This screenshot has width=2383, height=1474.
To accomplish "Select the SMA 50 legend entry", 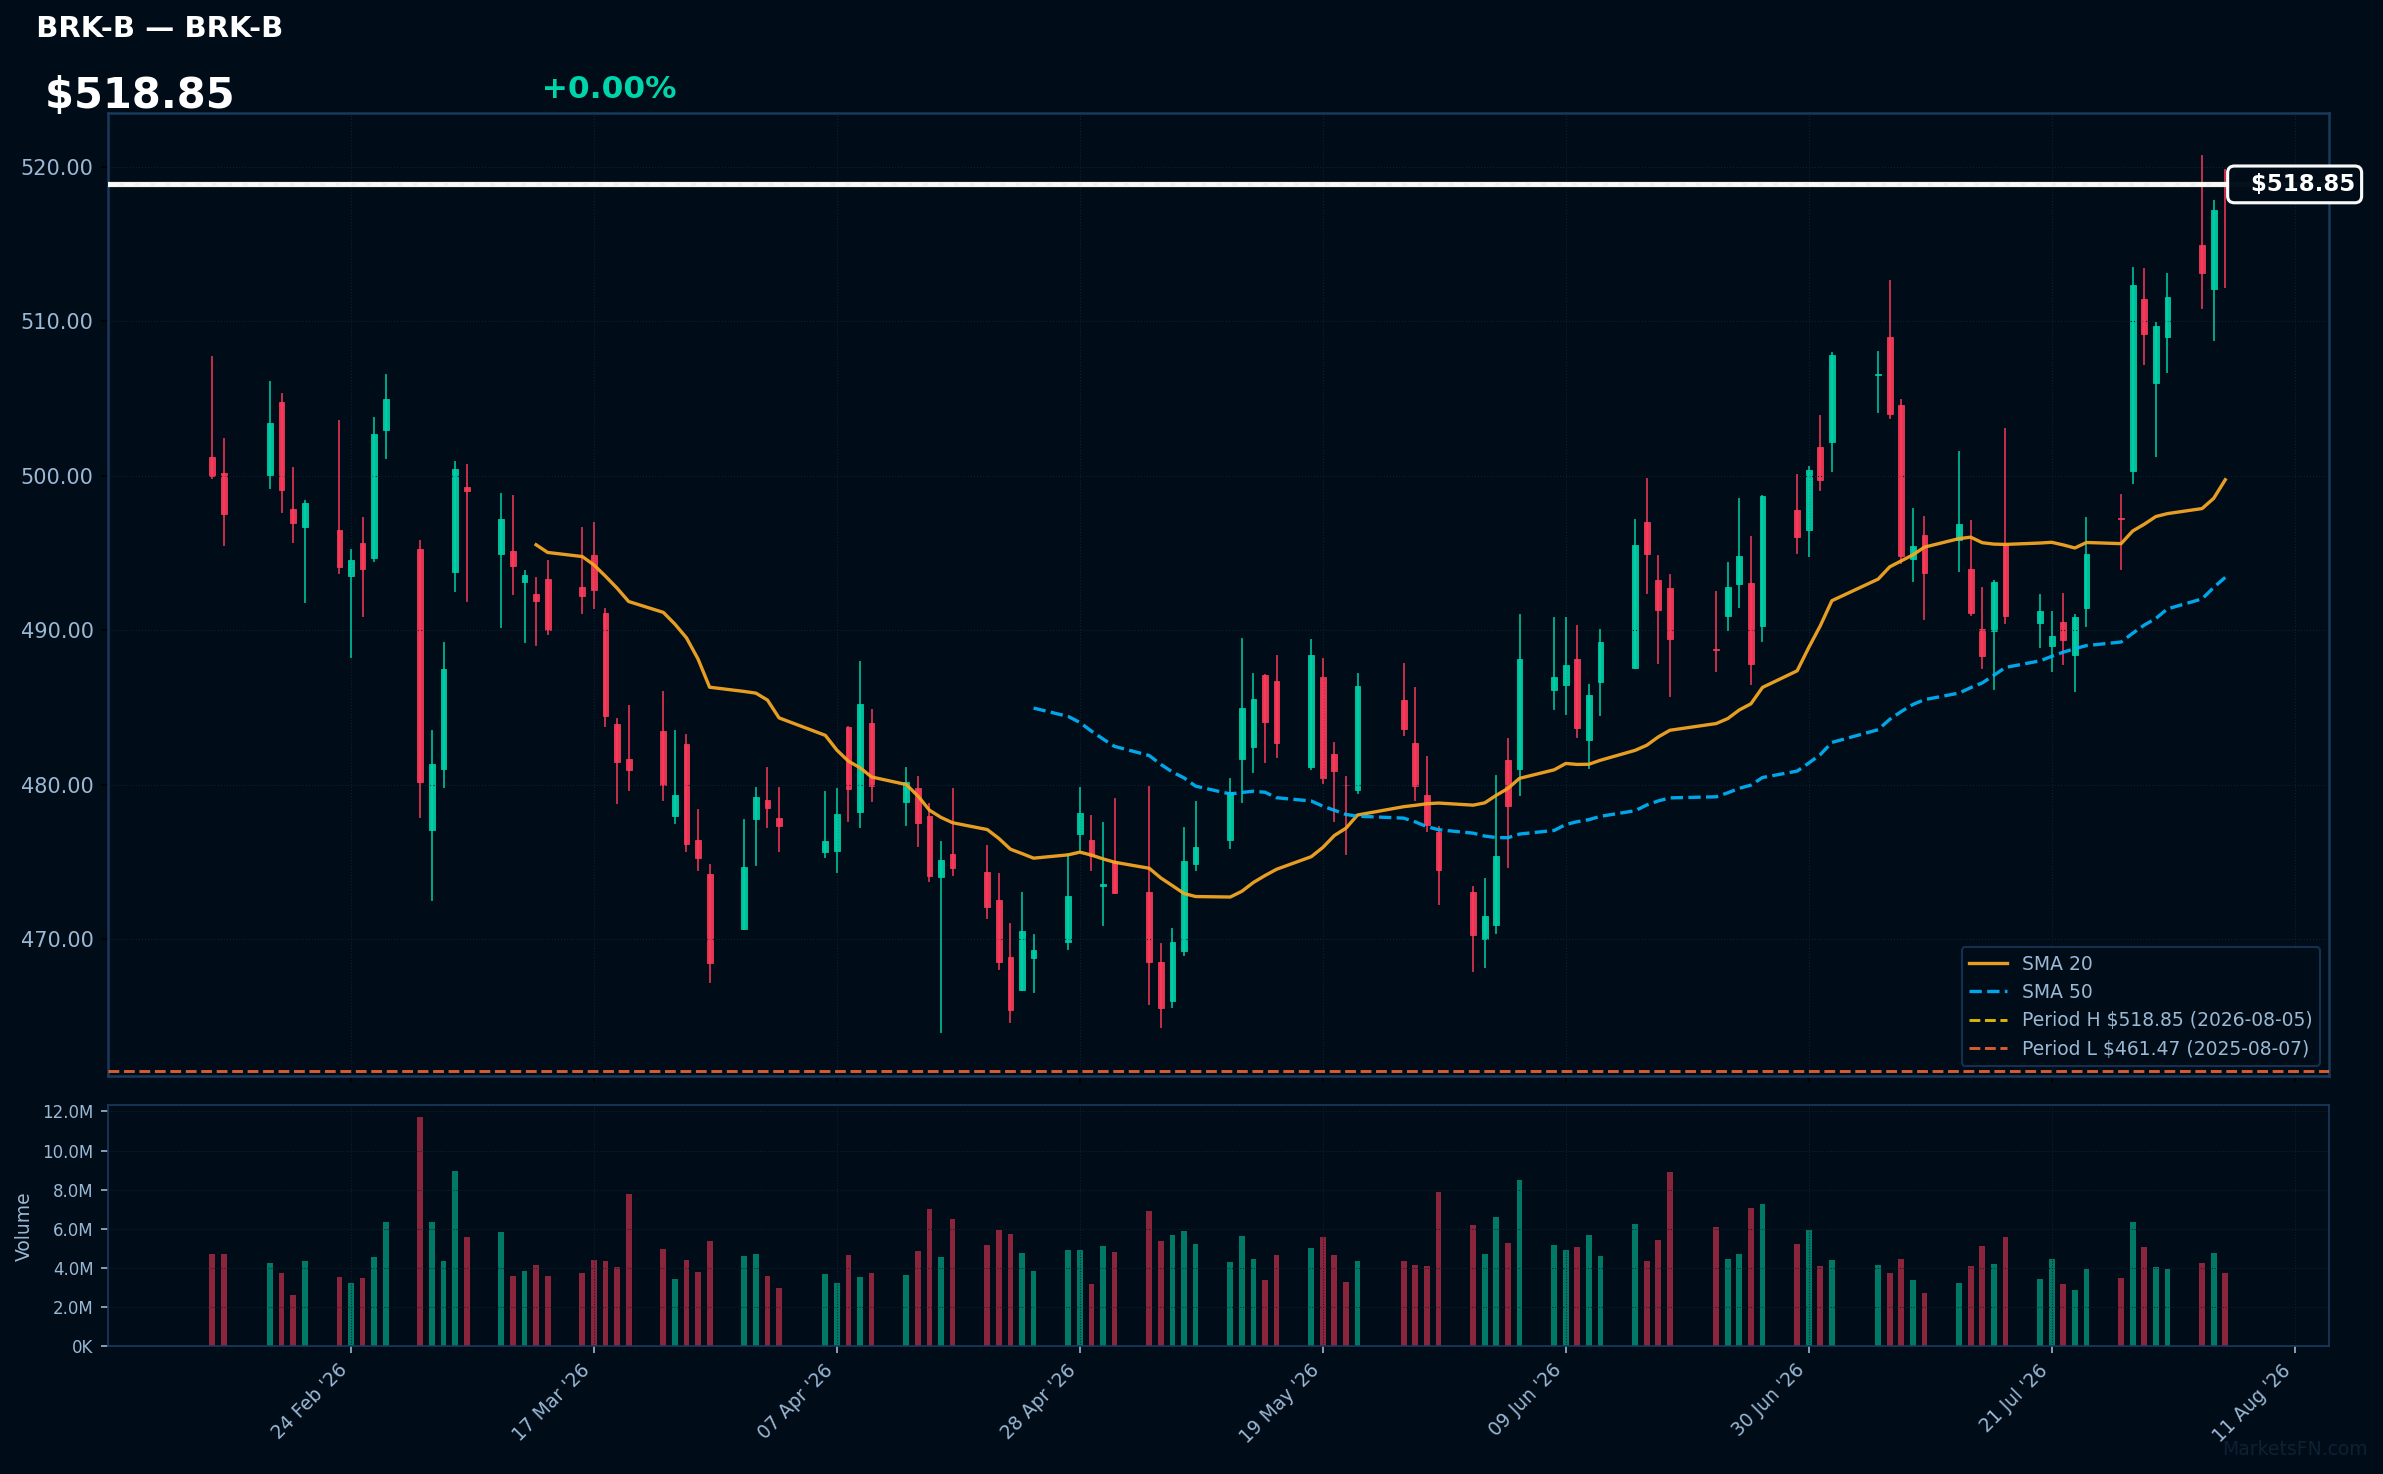I will [x=2030, y=991].
